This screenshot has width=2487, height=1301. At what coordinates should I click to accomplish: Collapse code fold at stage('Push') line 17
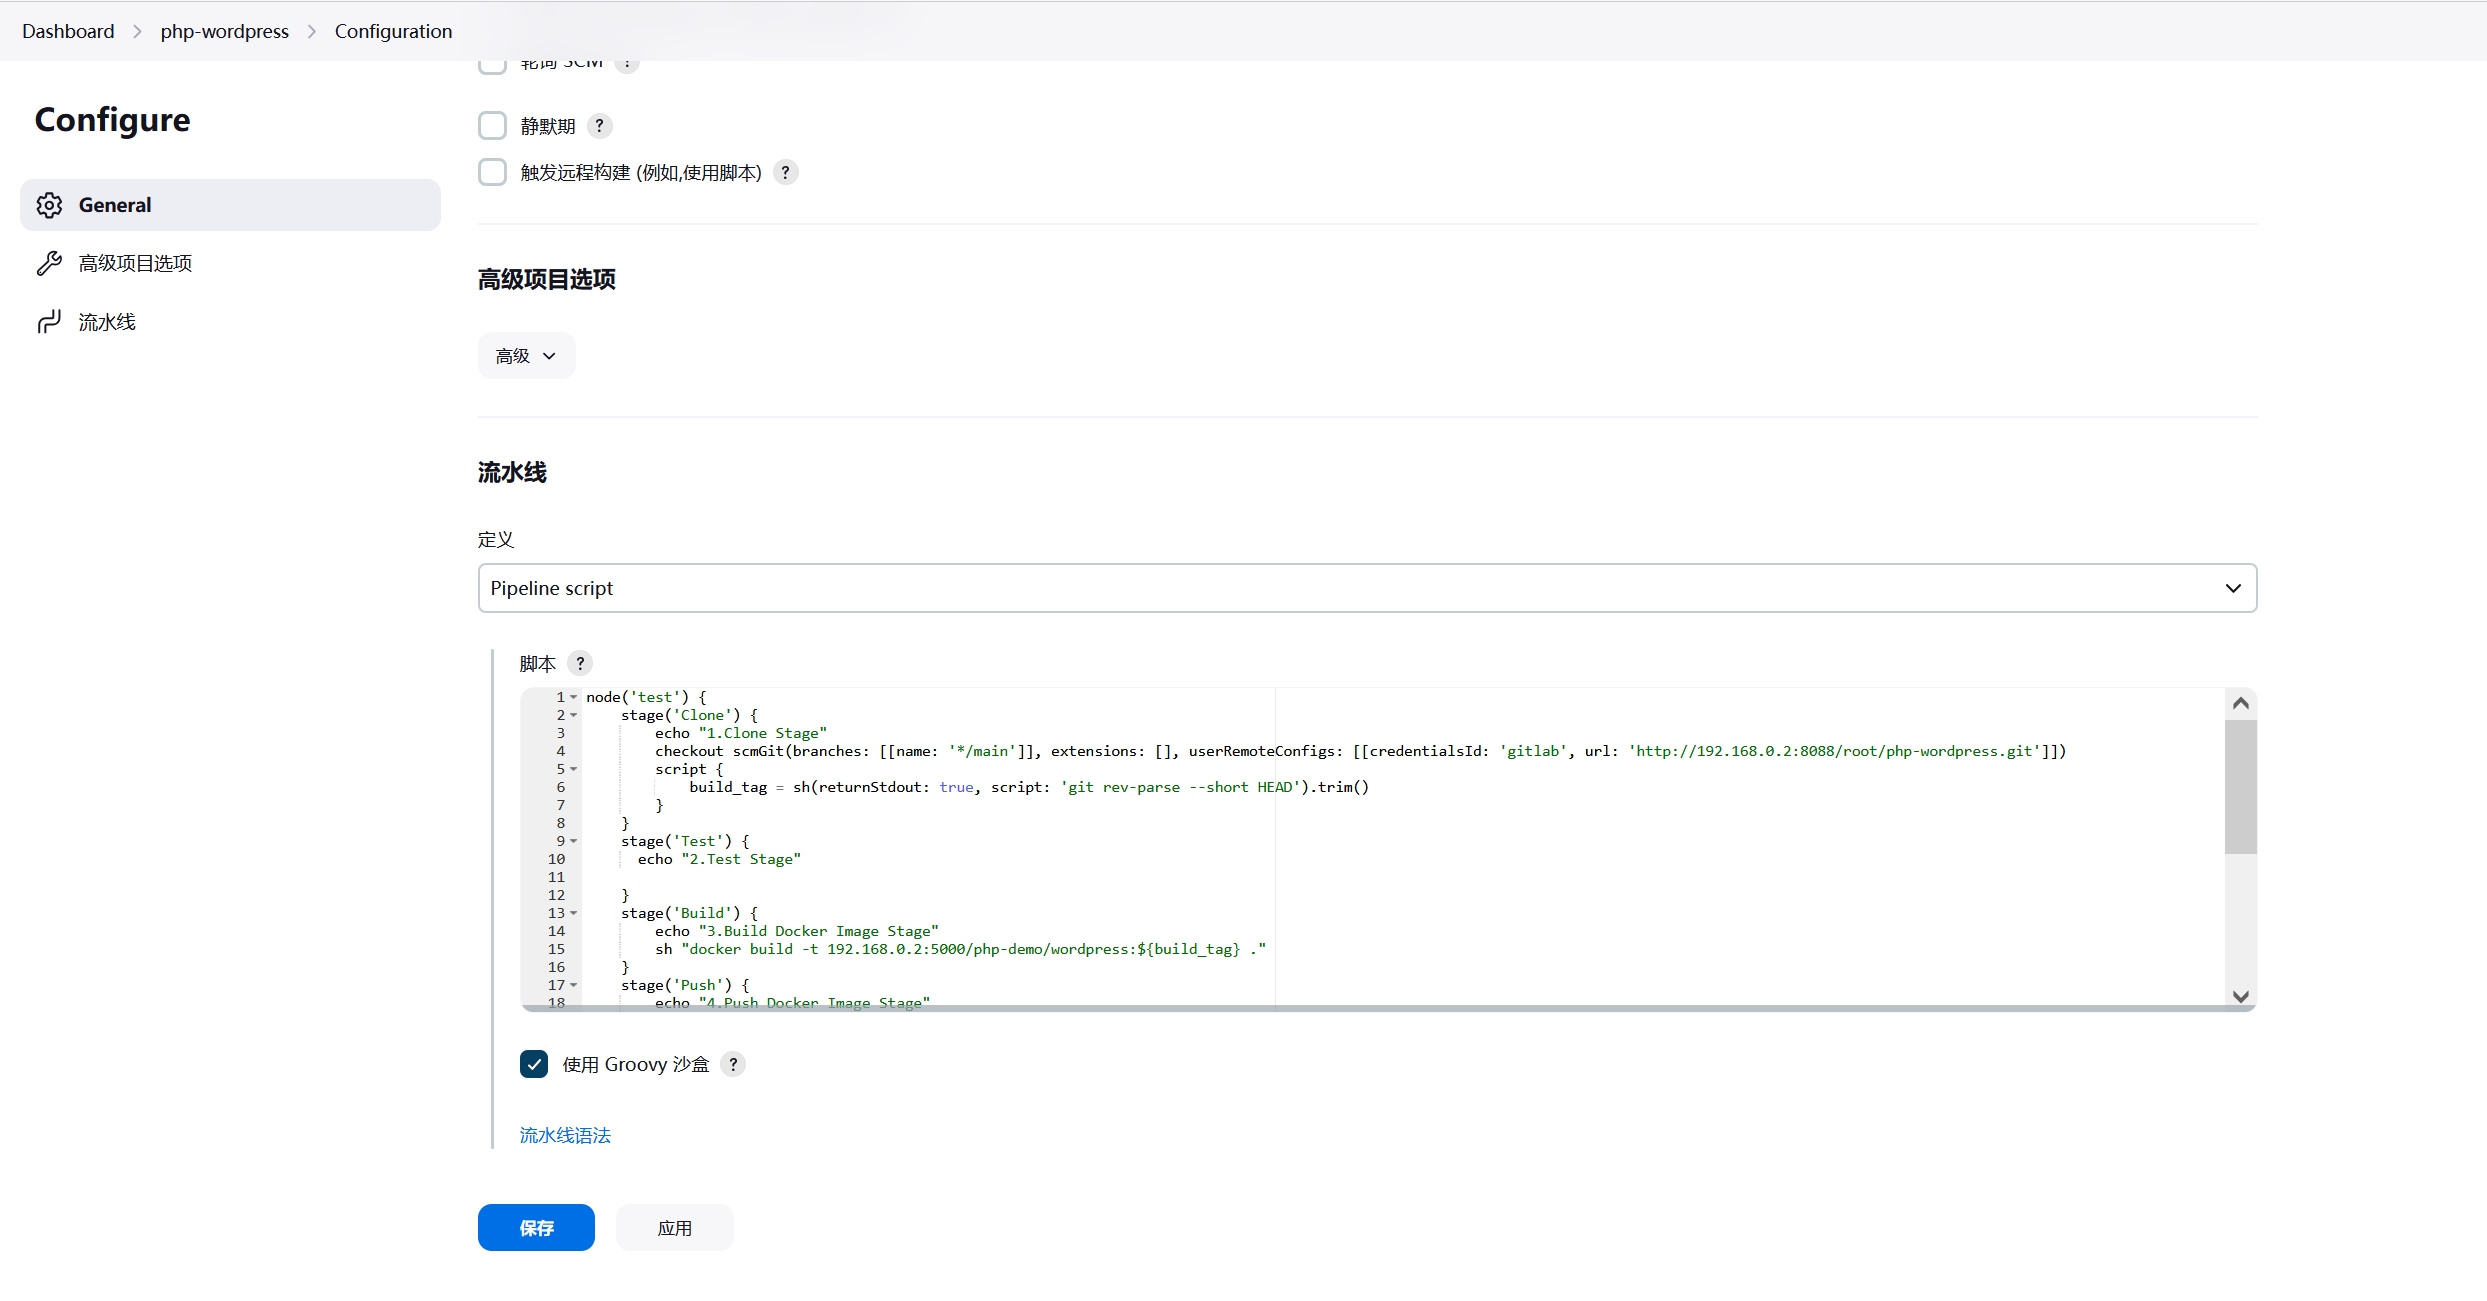[x=574, y=985]
